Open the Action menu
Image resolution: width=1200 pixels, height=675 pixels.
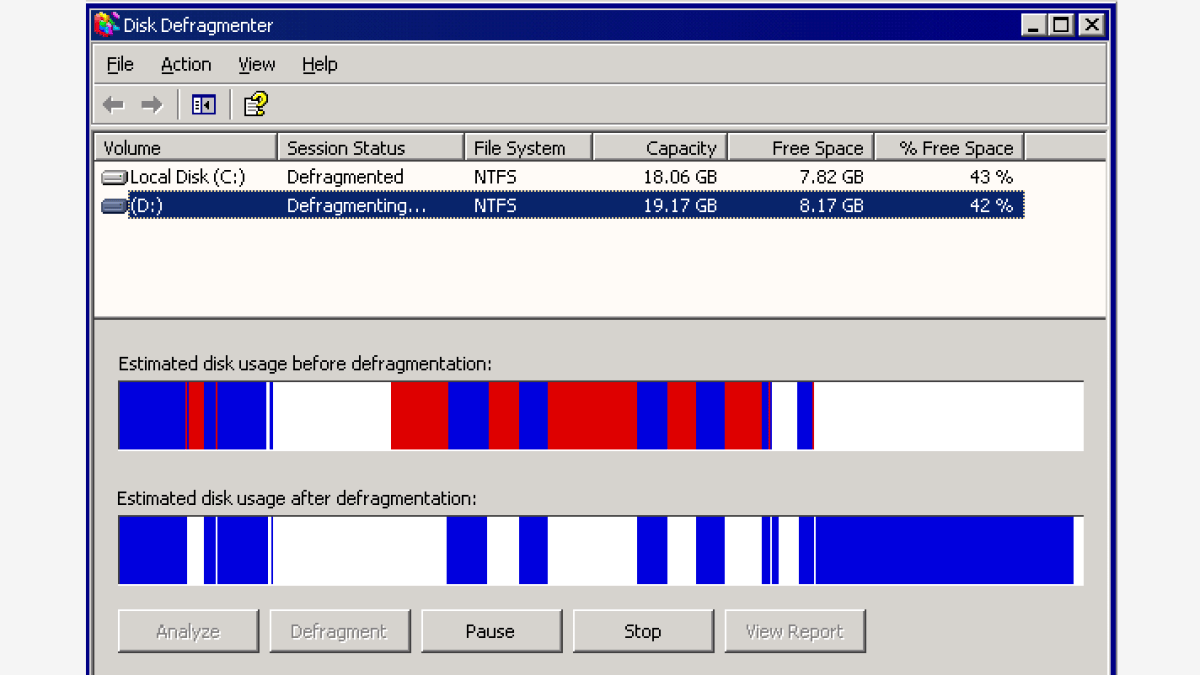[x=186, y=64]
